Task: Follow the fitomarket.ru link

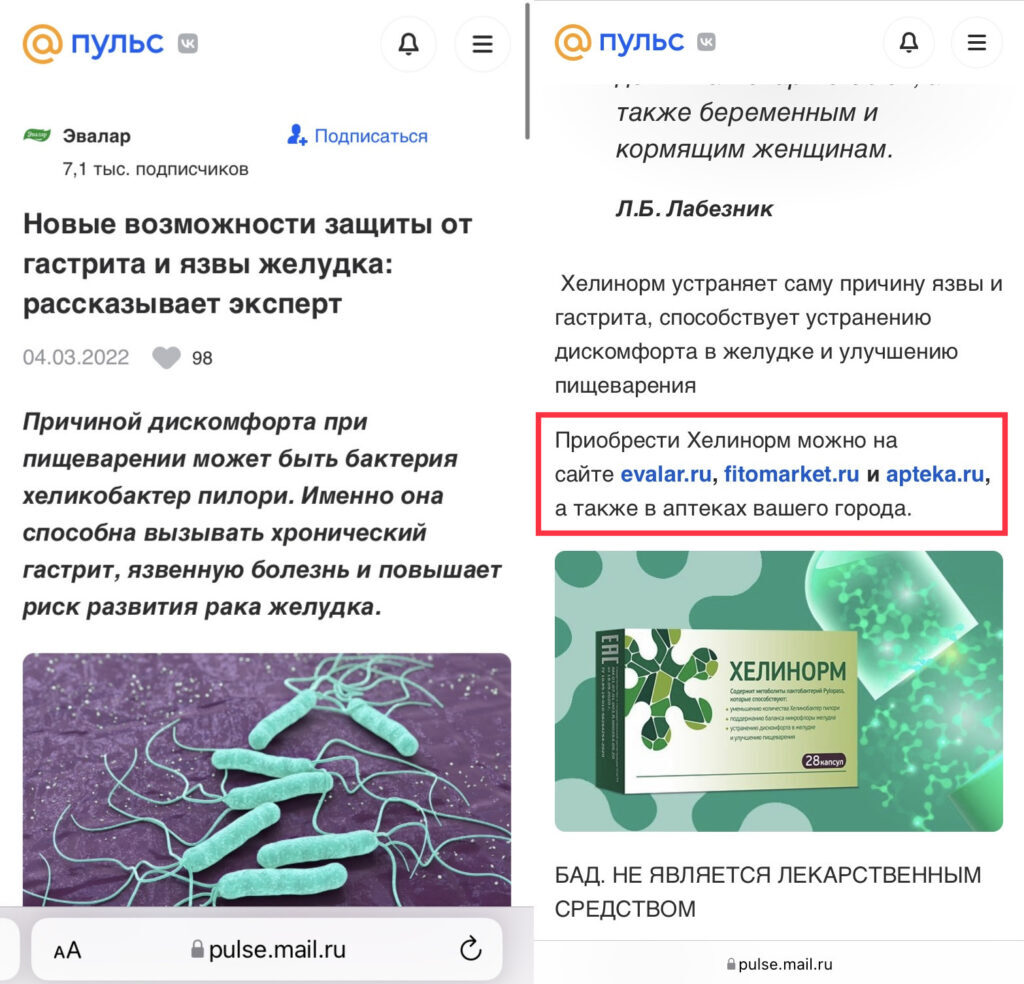Action: pos(792,474)
